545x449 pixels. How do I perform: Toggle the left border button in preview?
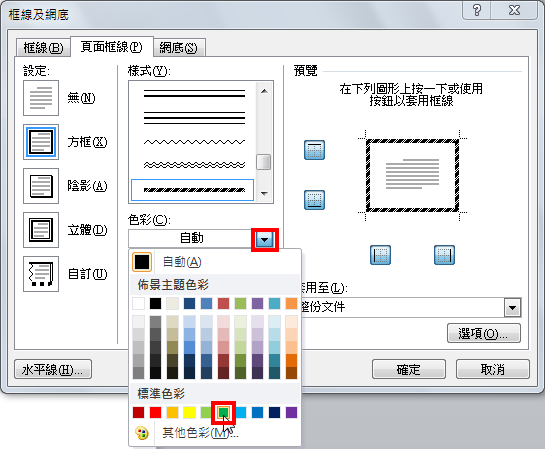pos(380,255)
